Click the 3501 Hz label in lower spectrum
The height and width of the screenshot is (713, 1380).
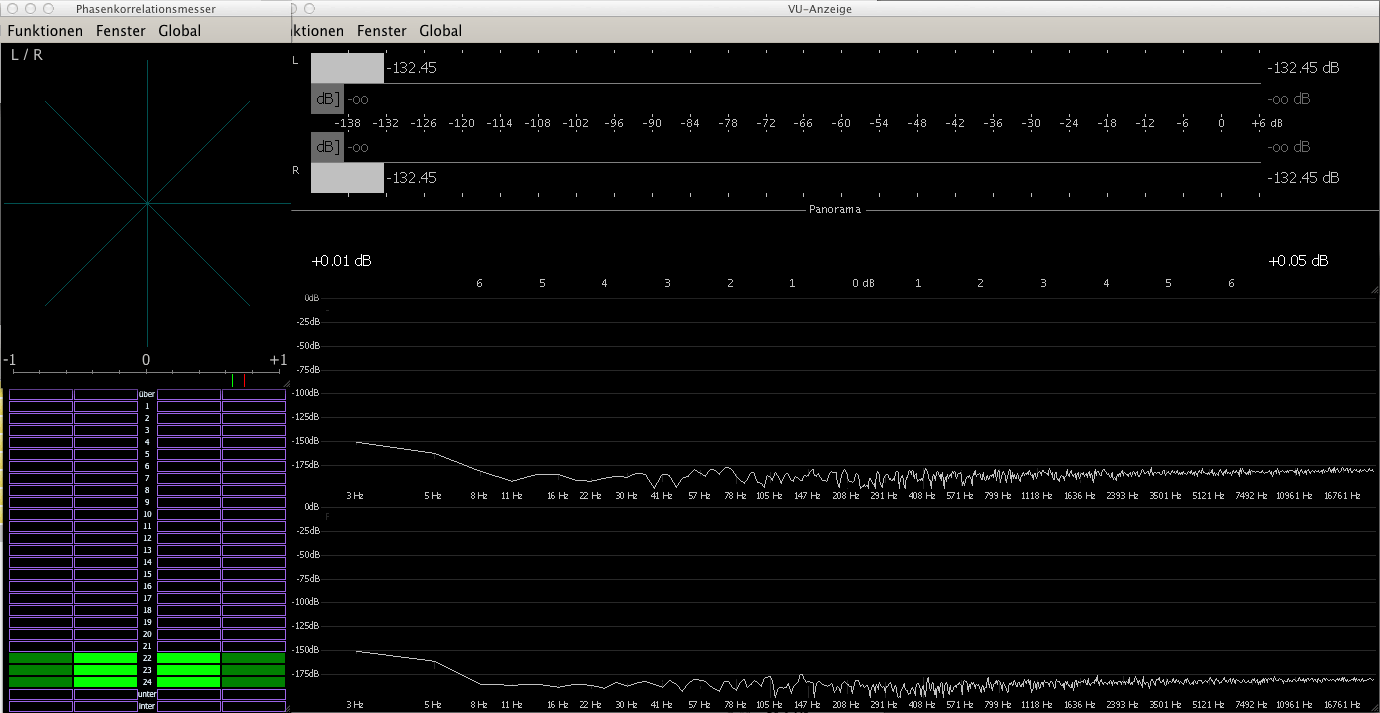[x=1165, y=705]
